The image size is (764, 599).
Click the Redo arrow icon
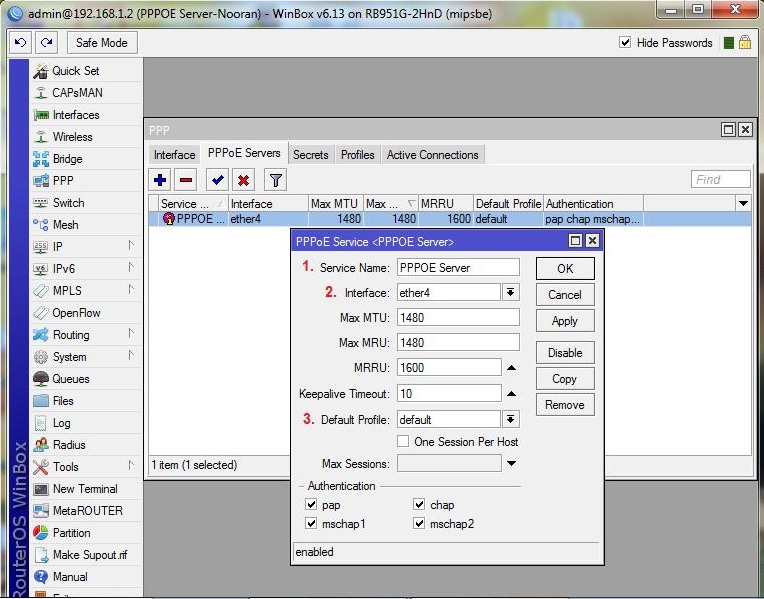(47, 42)
